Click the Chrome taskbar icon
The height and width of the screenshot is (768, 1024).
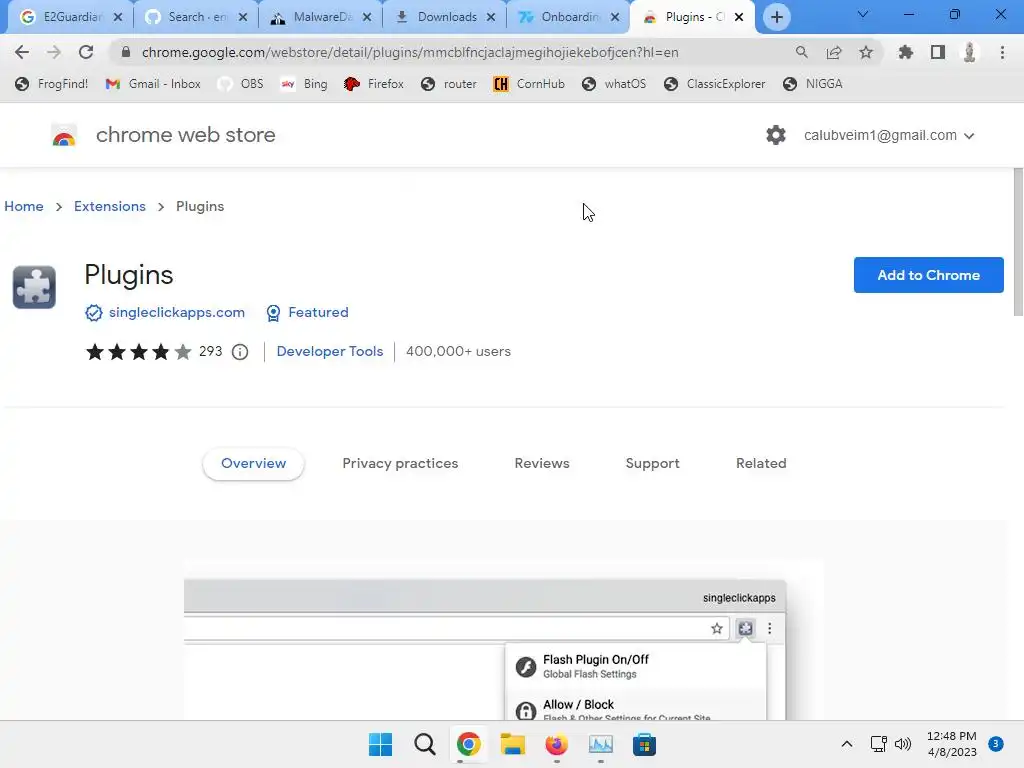[x=469, y=744]
